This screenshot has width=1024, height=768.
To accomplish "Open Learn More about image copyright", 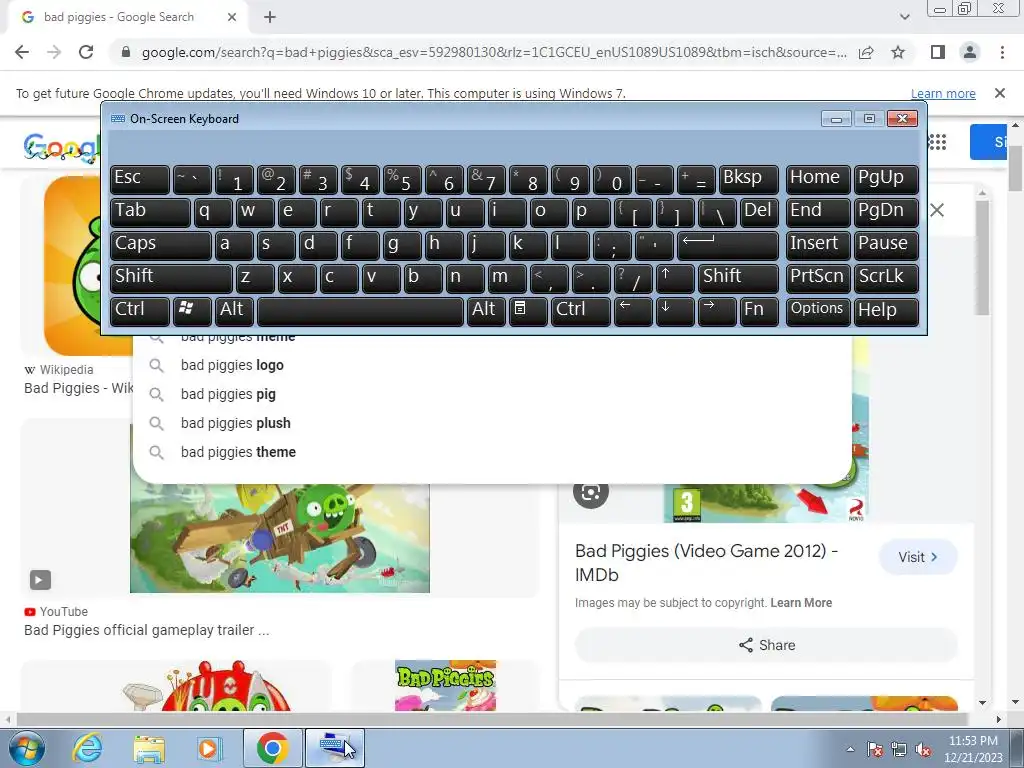I will (801, 603).
